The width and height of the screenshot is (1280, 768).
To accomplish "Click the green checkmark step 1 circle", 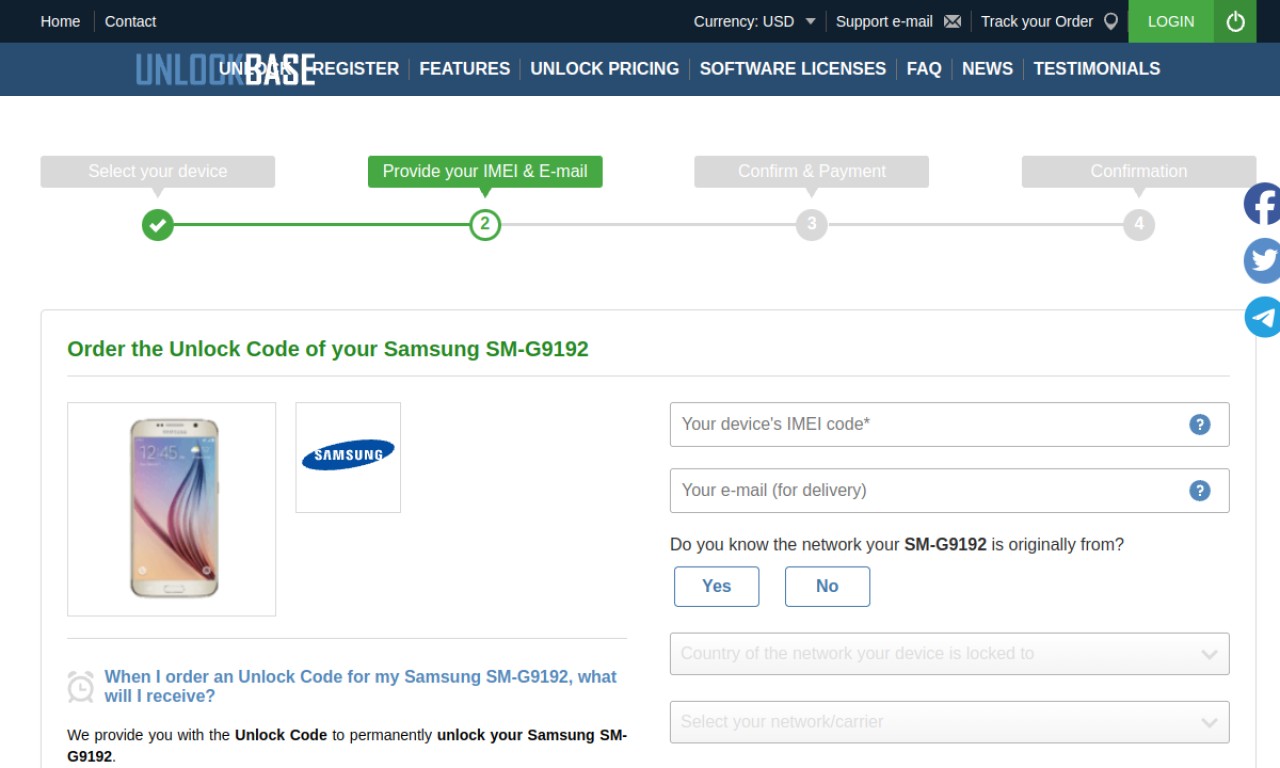I will pos(157,224).
